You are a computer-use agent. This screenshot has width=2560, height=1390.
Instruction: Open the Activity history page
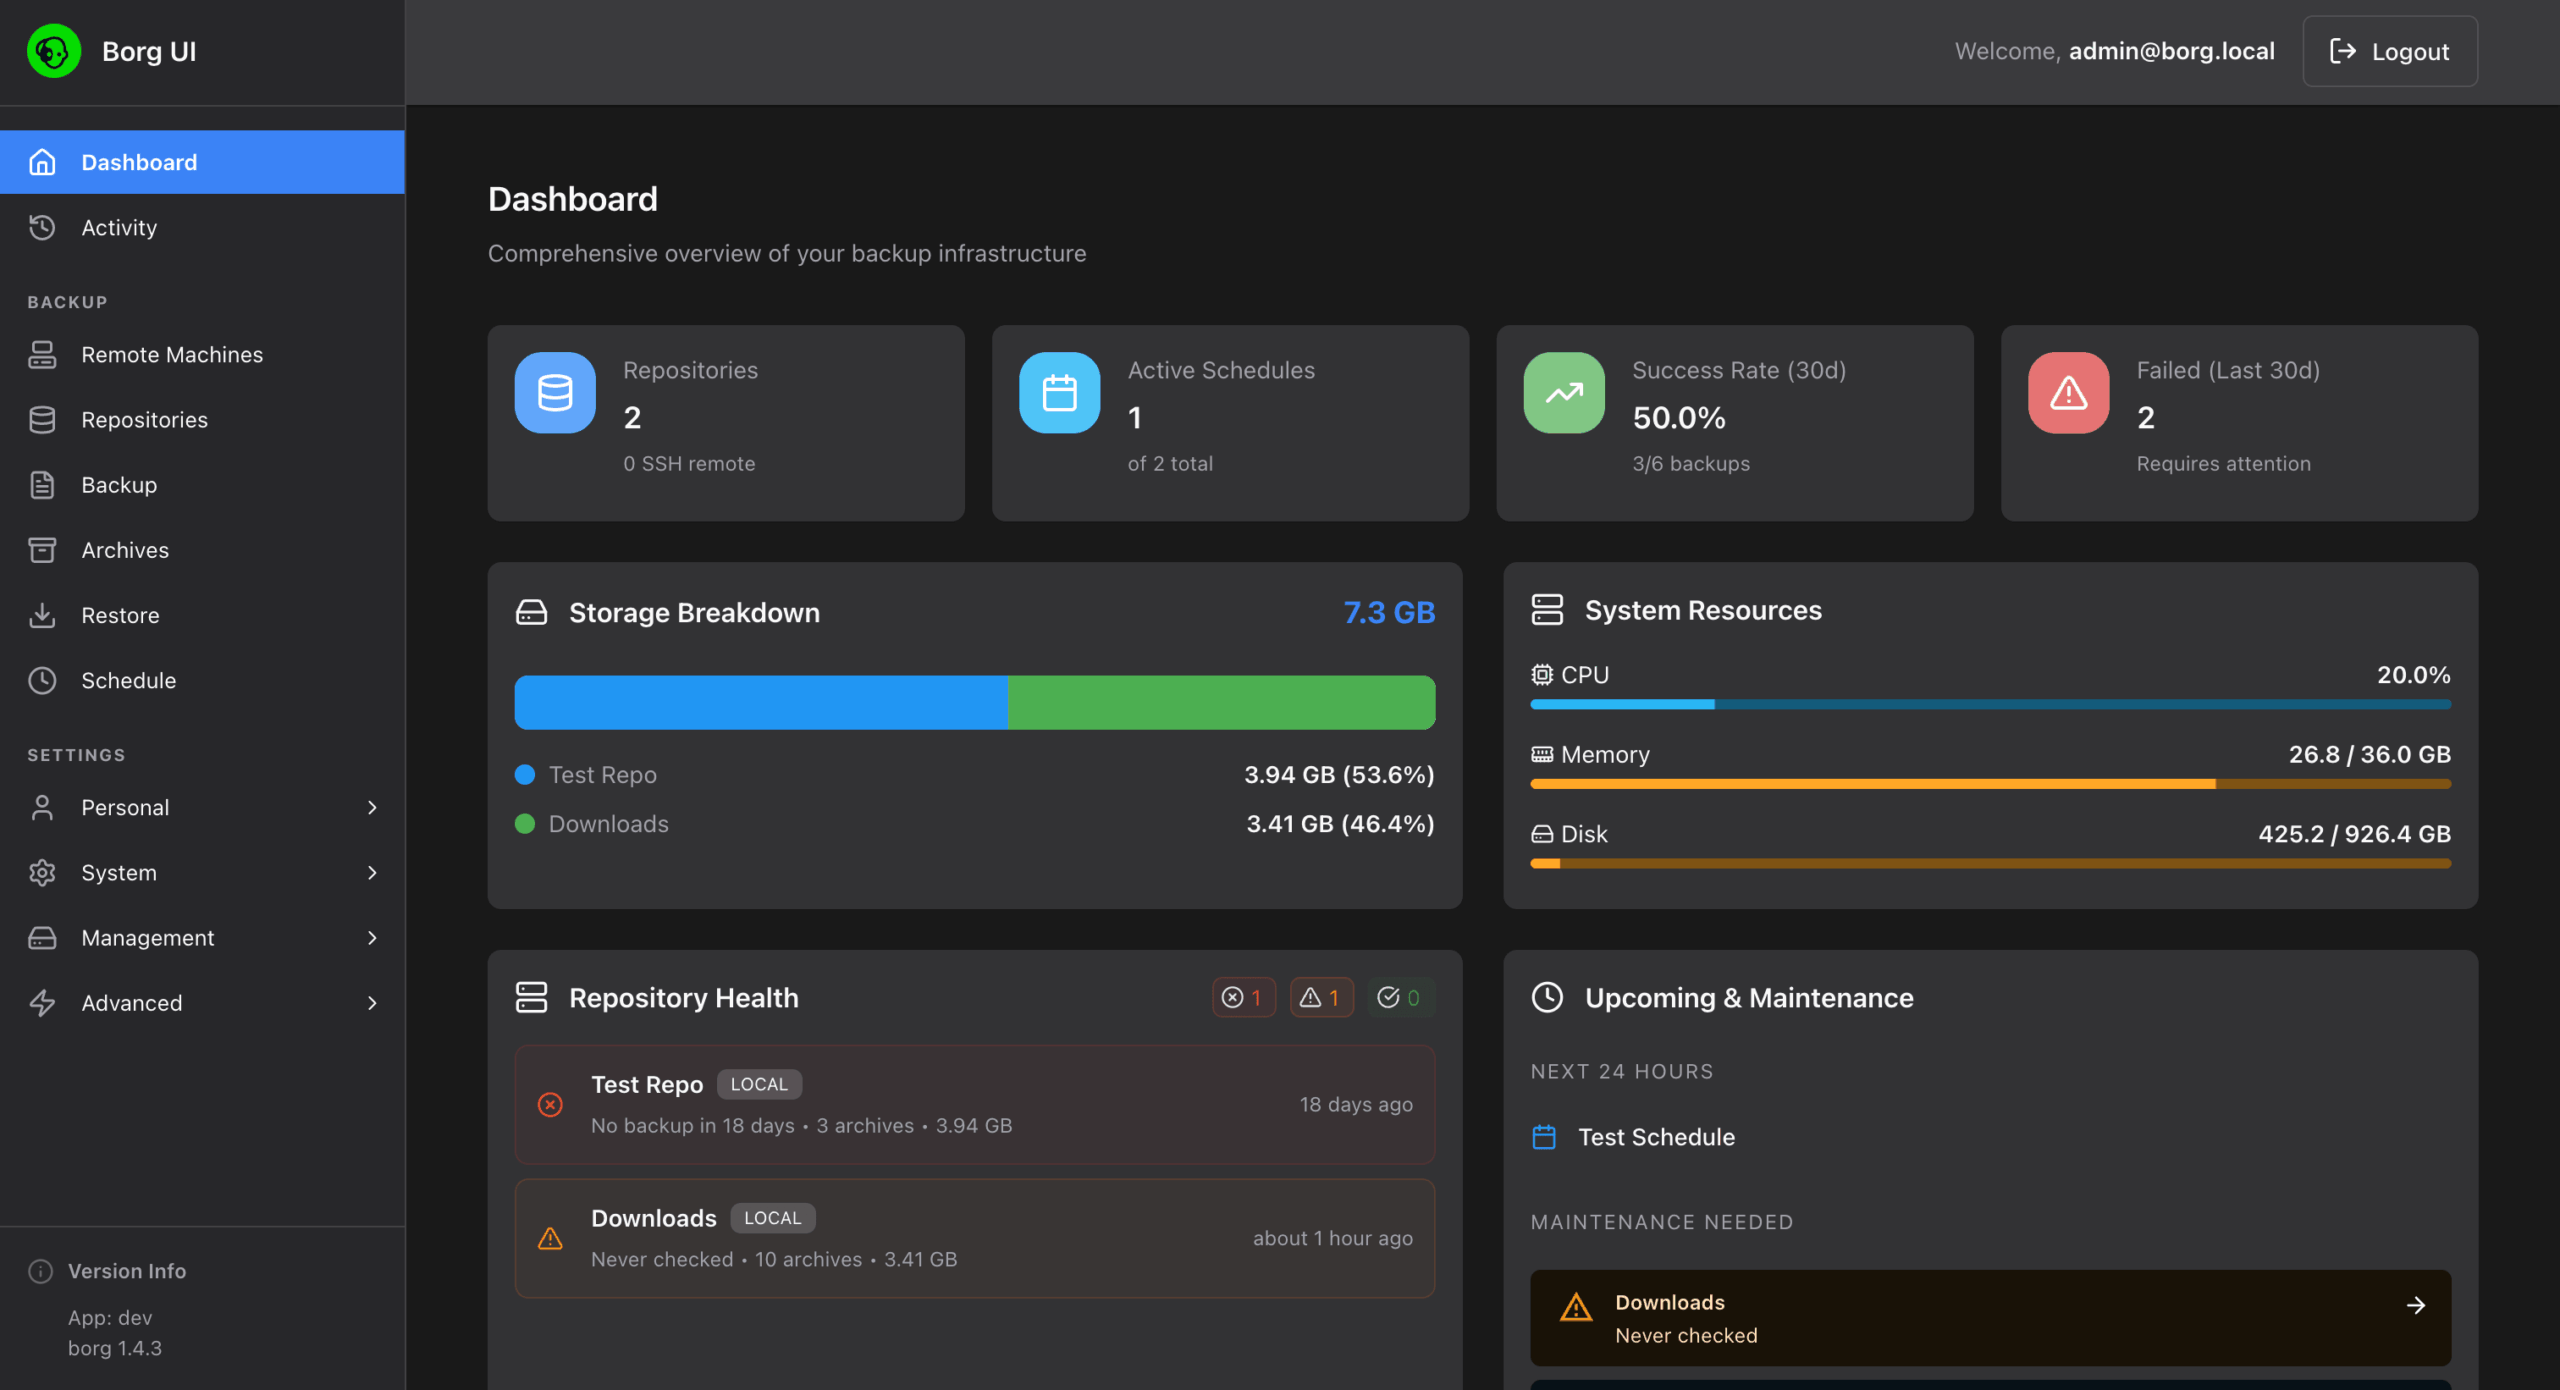119,227
